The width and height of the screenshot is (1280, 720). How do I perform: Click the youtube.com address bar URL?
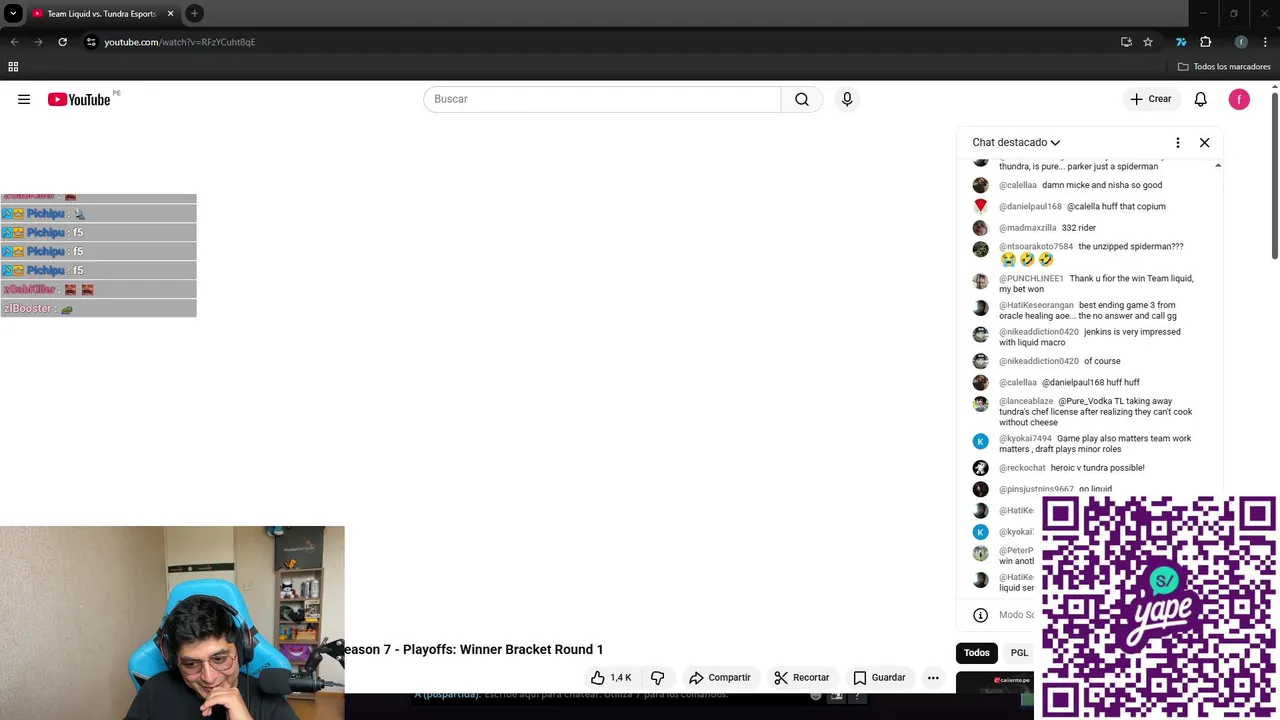point(180,42)
